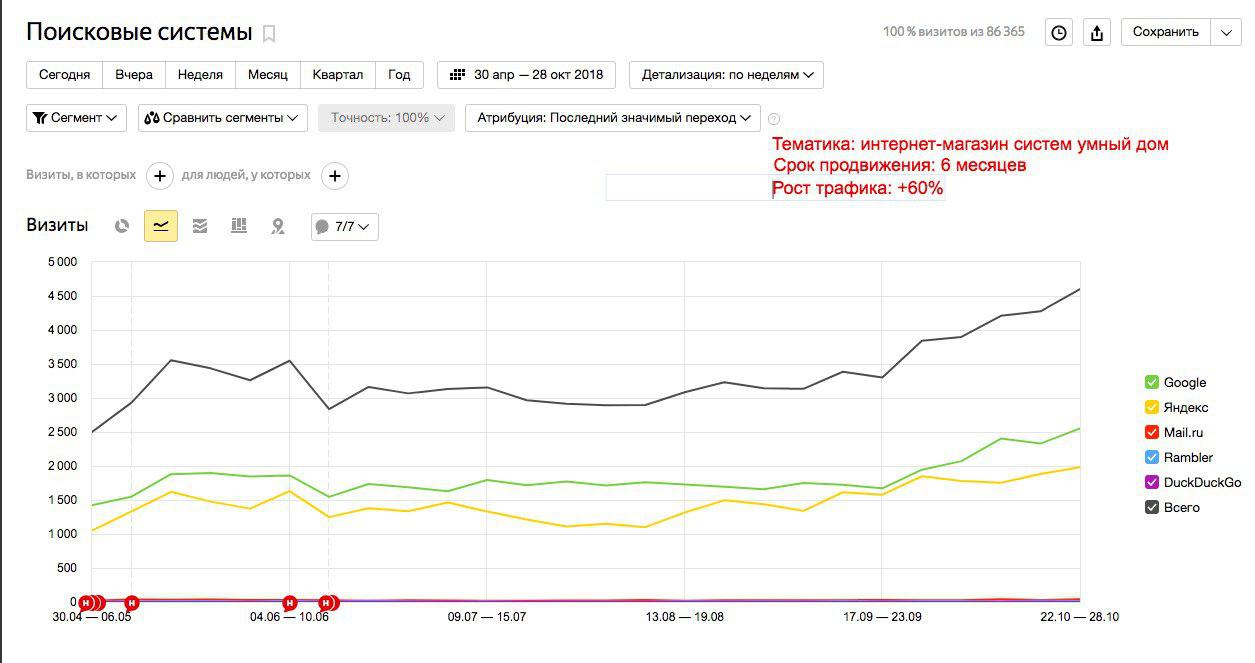Click the red annotation marker at 04.06 — 10.06
1255x663 pixels.
289,602
